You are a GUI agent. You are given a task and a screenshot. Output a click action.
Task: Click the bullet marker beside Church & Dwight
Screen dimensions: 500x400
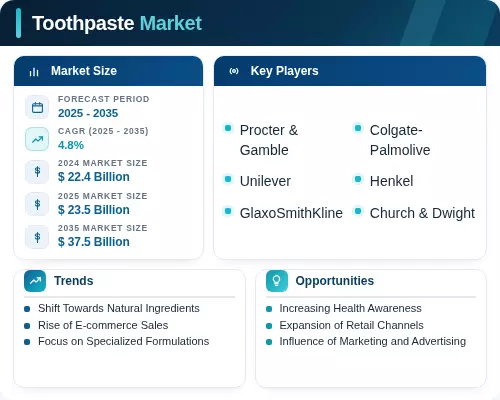(x=358, y=211)
